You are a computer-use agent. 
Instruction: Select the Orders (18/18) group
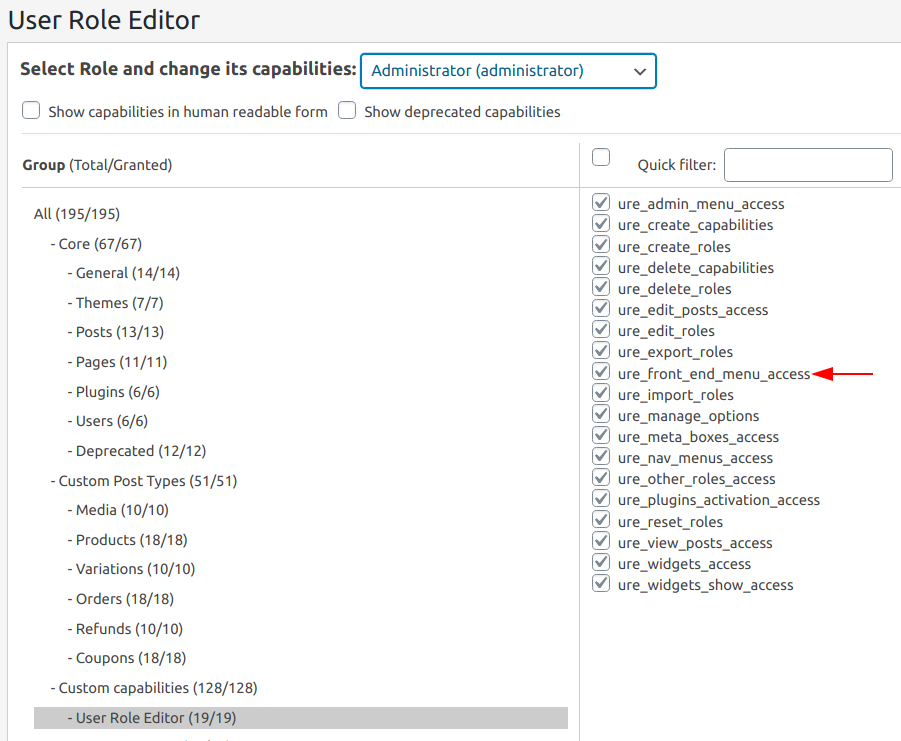click(x=121, y=599)
